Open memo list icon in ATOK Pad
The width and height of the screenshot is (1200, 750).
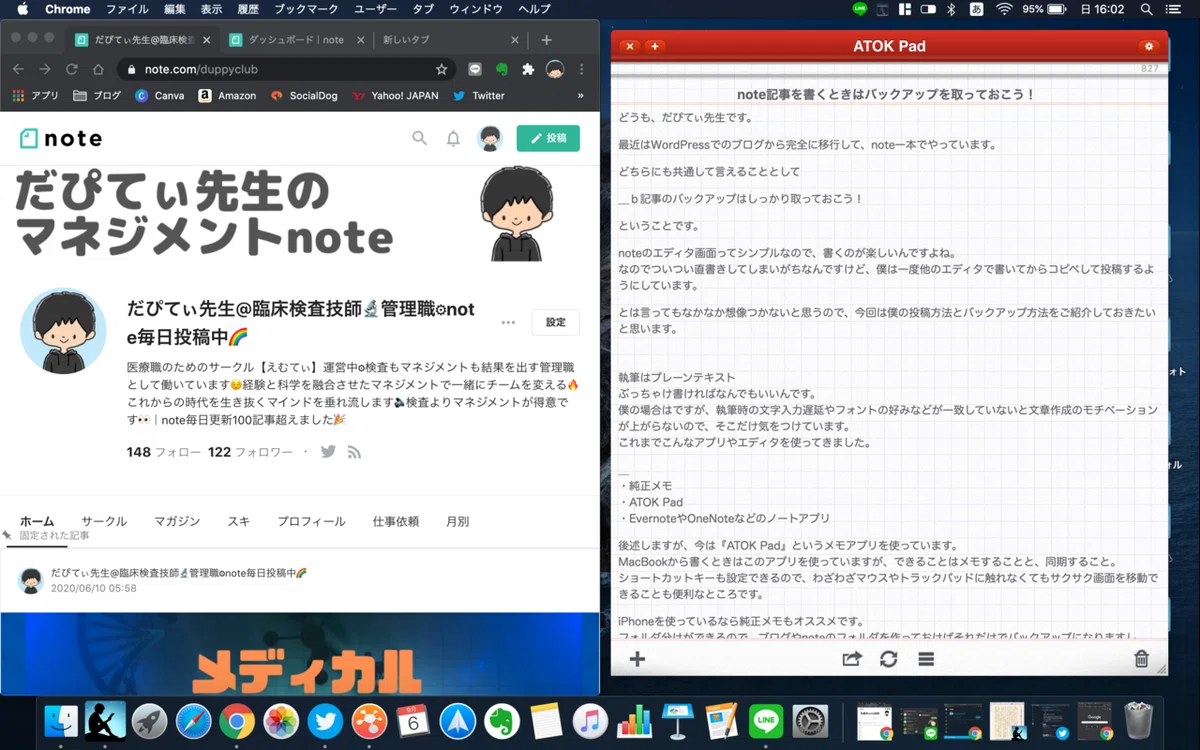pyautogui.click(x=926, y=659)
